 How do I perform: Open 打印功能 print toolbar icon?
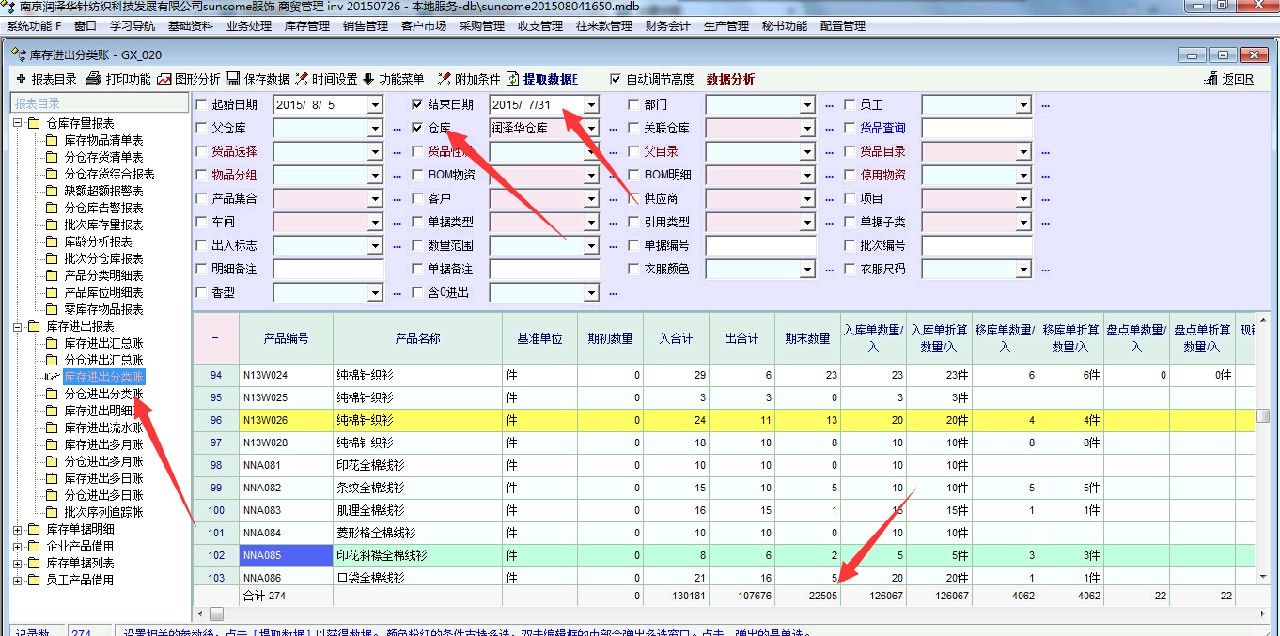(x=94, y=79)
